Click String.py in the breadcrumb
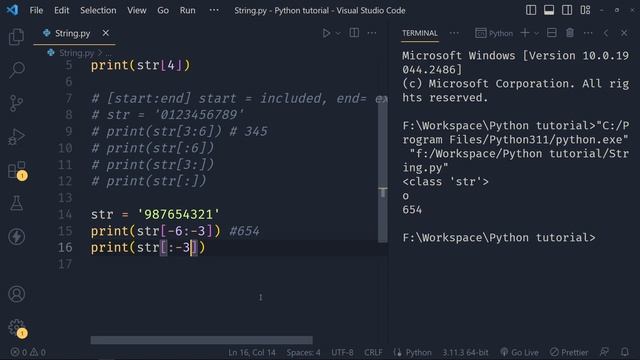The image size is (640, 360). tap(76, 53)
